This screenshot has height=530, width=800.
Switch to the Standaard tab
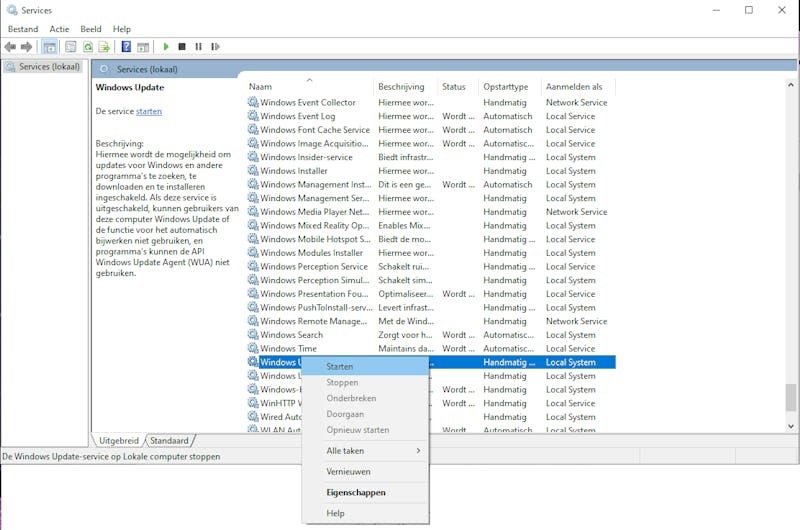pyautogui.click(x=169, y=441)
